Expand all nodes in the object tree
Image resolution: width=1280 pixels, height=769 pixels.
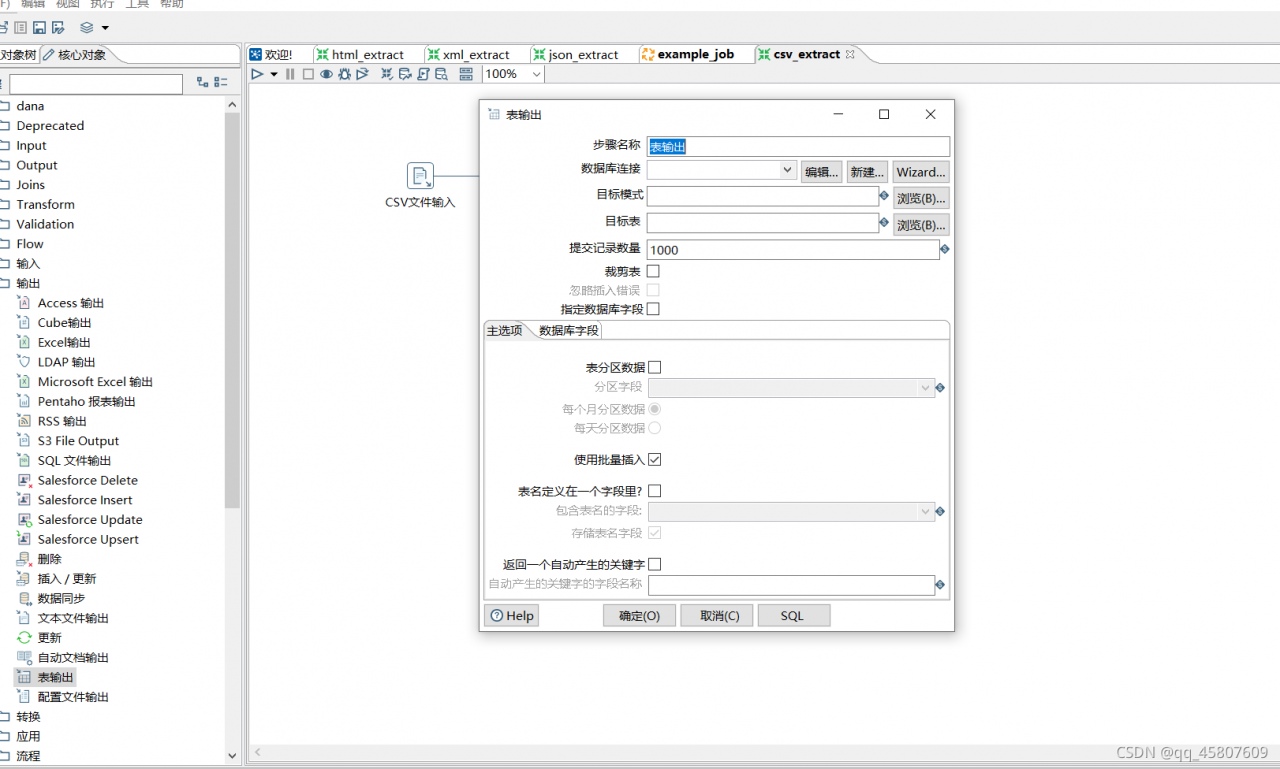tap(203, 82)
